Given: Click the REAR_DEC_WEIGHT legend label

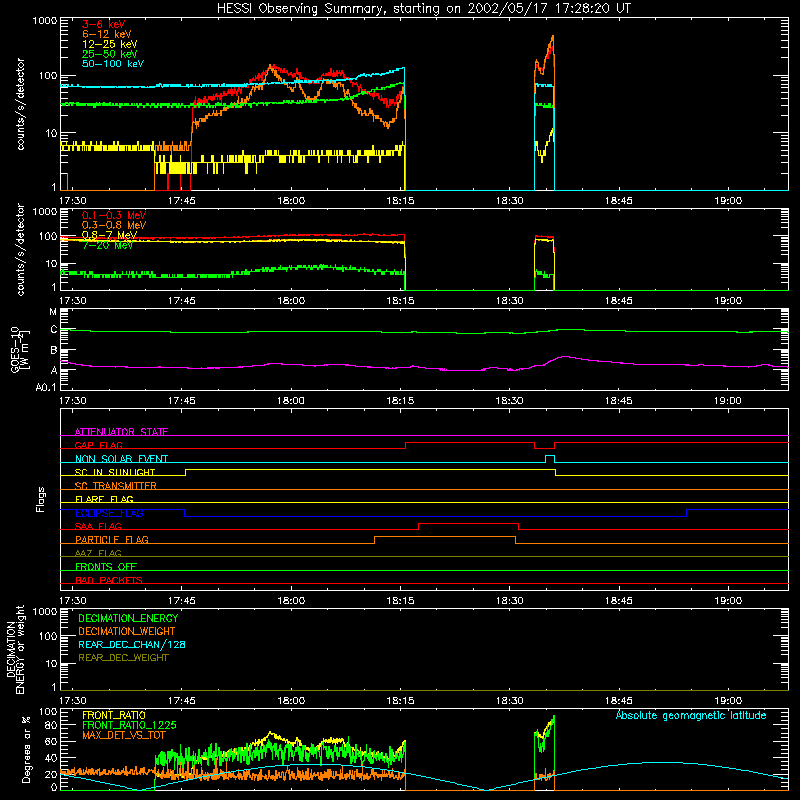Looking at the screenshot, I should click(123, 658).
